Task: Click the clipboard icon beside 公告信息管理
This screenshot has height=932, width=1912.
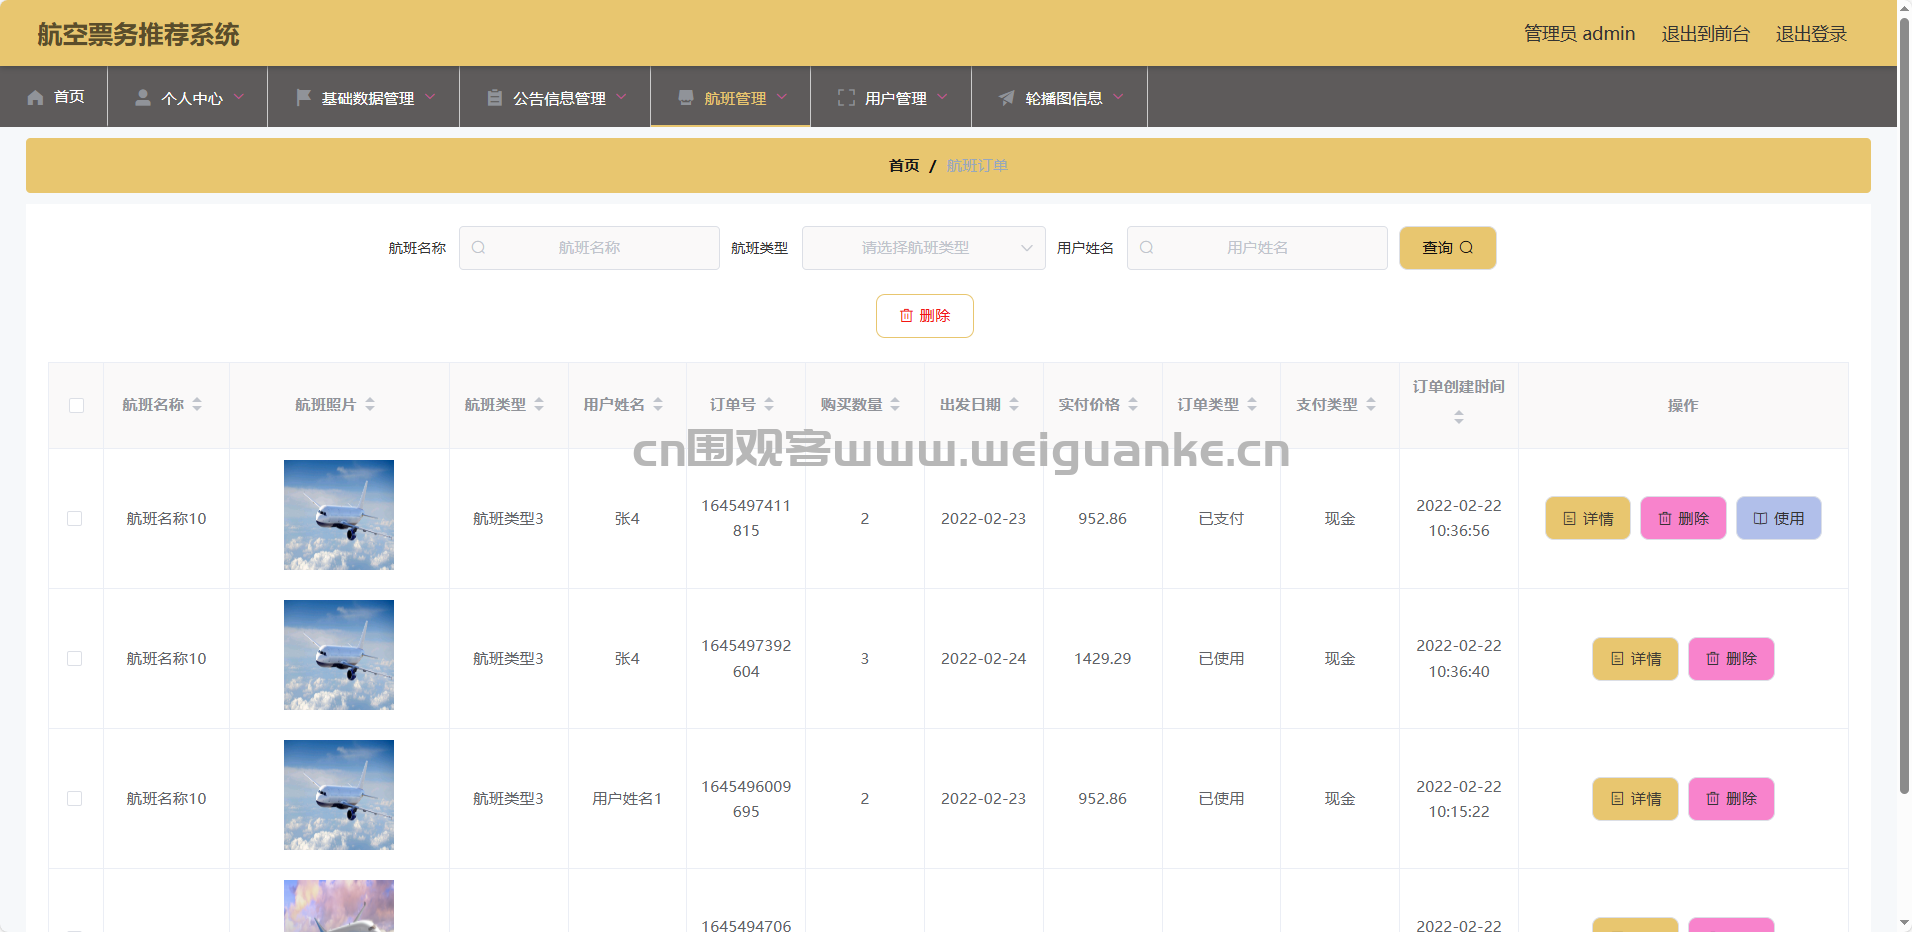Action: tap(494, 98)
